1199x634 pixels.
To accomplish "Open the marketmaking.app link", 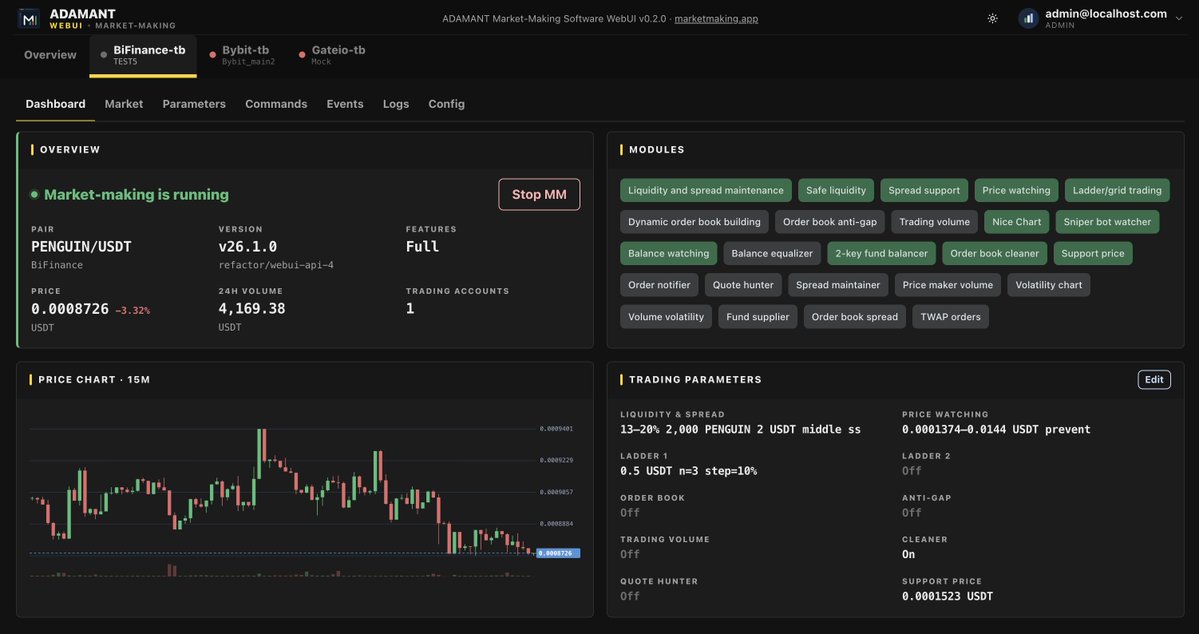I will (716, 18).
